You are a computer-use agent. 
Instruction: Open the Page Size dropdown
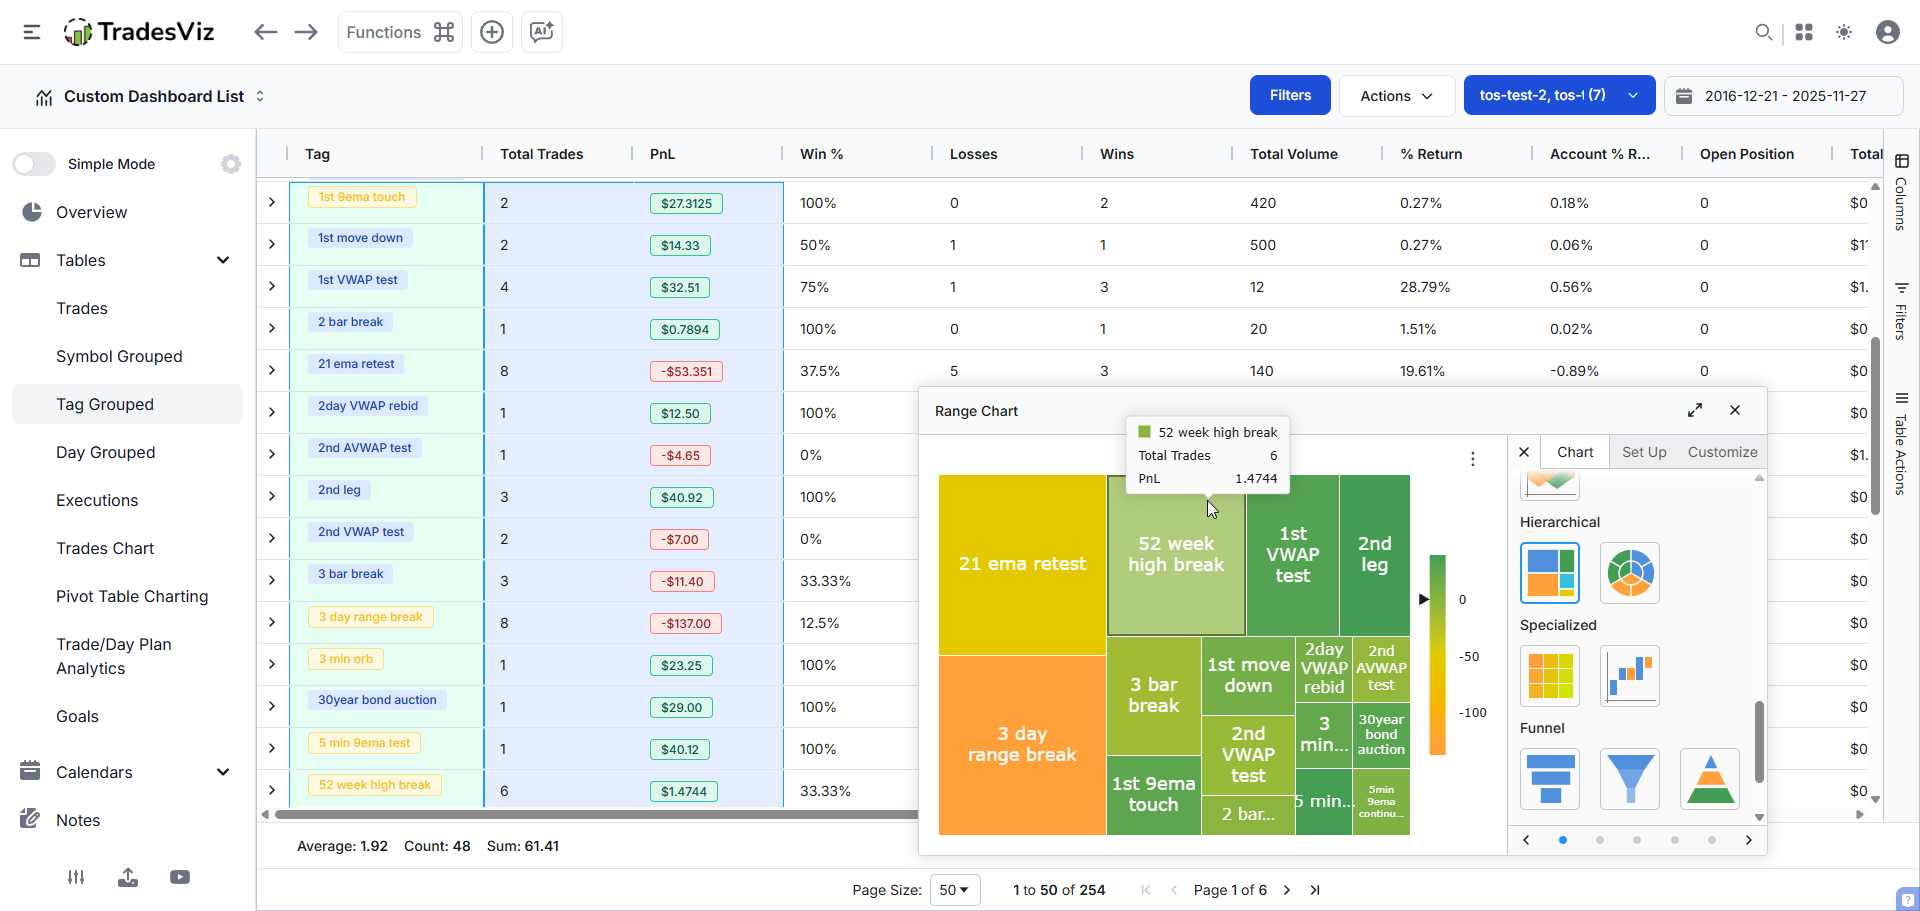pyautogui.click(x=955, y=890)
